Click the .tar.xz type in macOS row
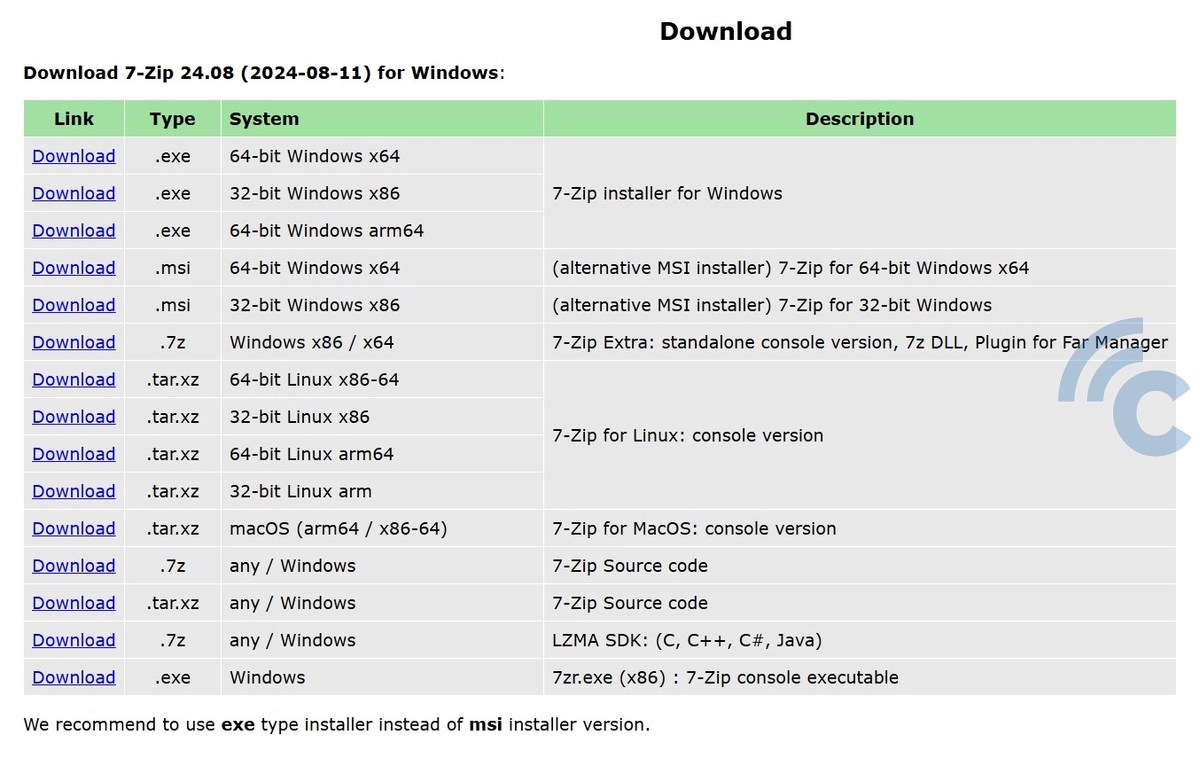Image resolution: width=1200 pixels, height=774 pixels. pyautogui.click(x=172, y=528)
